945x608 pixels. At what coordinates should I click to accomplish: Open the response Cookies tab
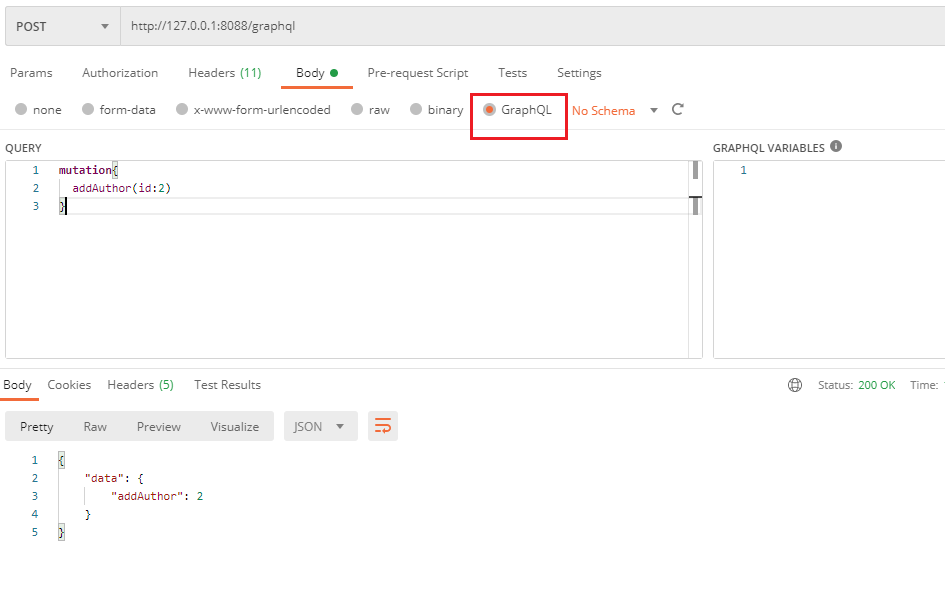coord(69,385)
